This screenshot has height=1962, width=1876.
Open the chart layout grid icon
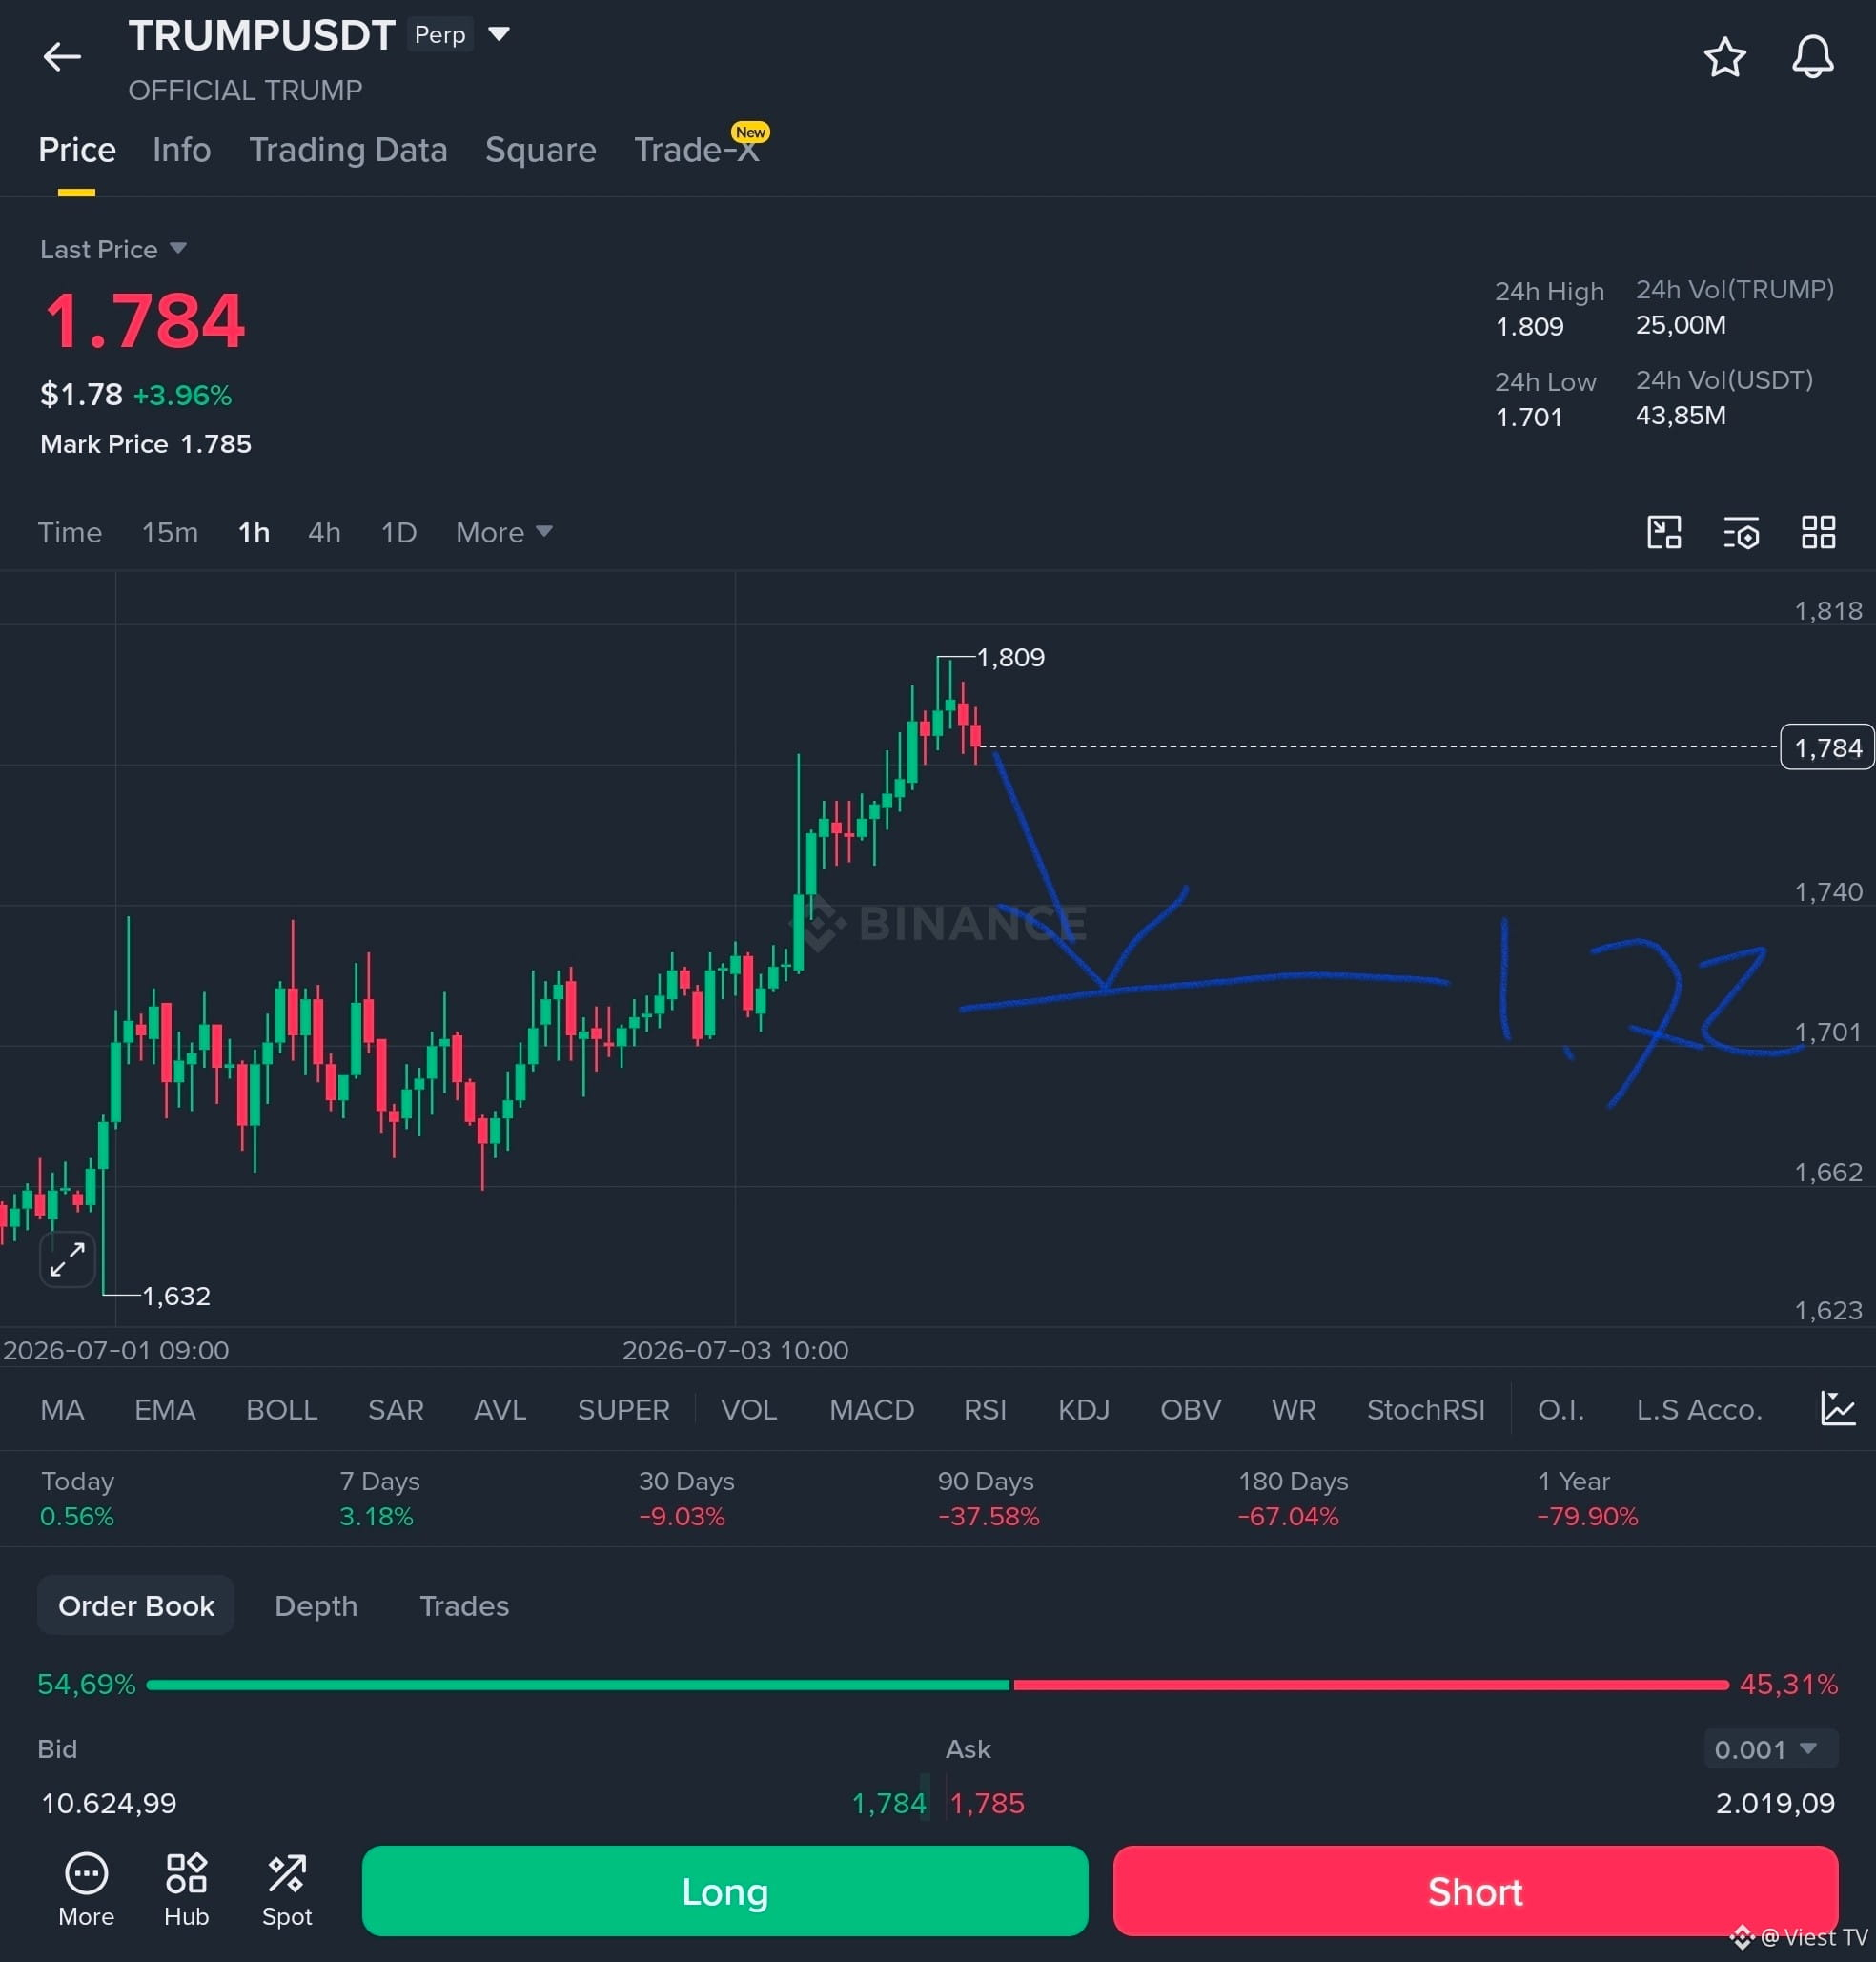[1818, 532]
